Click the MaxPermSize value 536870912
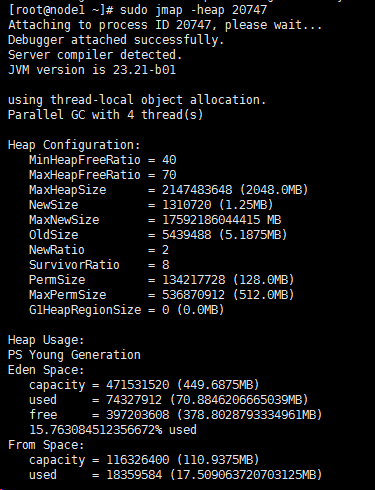The height and width of the screenshot is (490, 375). pos(194,295)
